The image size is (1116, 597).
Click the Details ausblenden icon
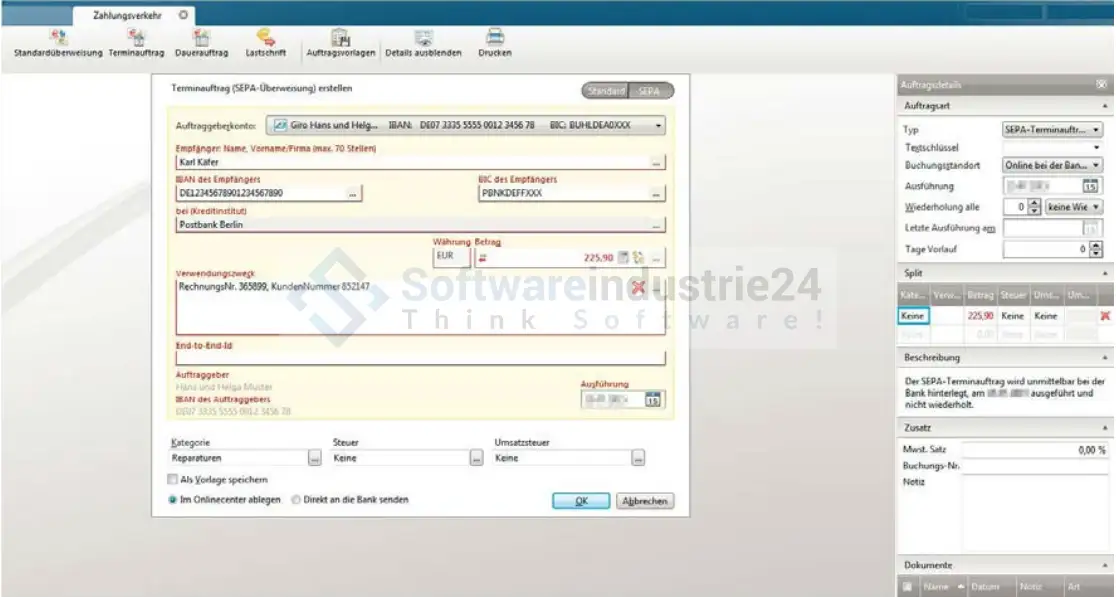[x=423, y=38]
